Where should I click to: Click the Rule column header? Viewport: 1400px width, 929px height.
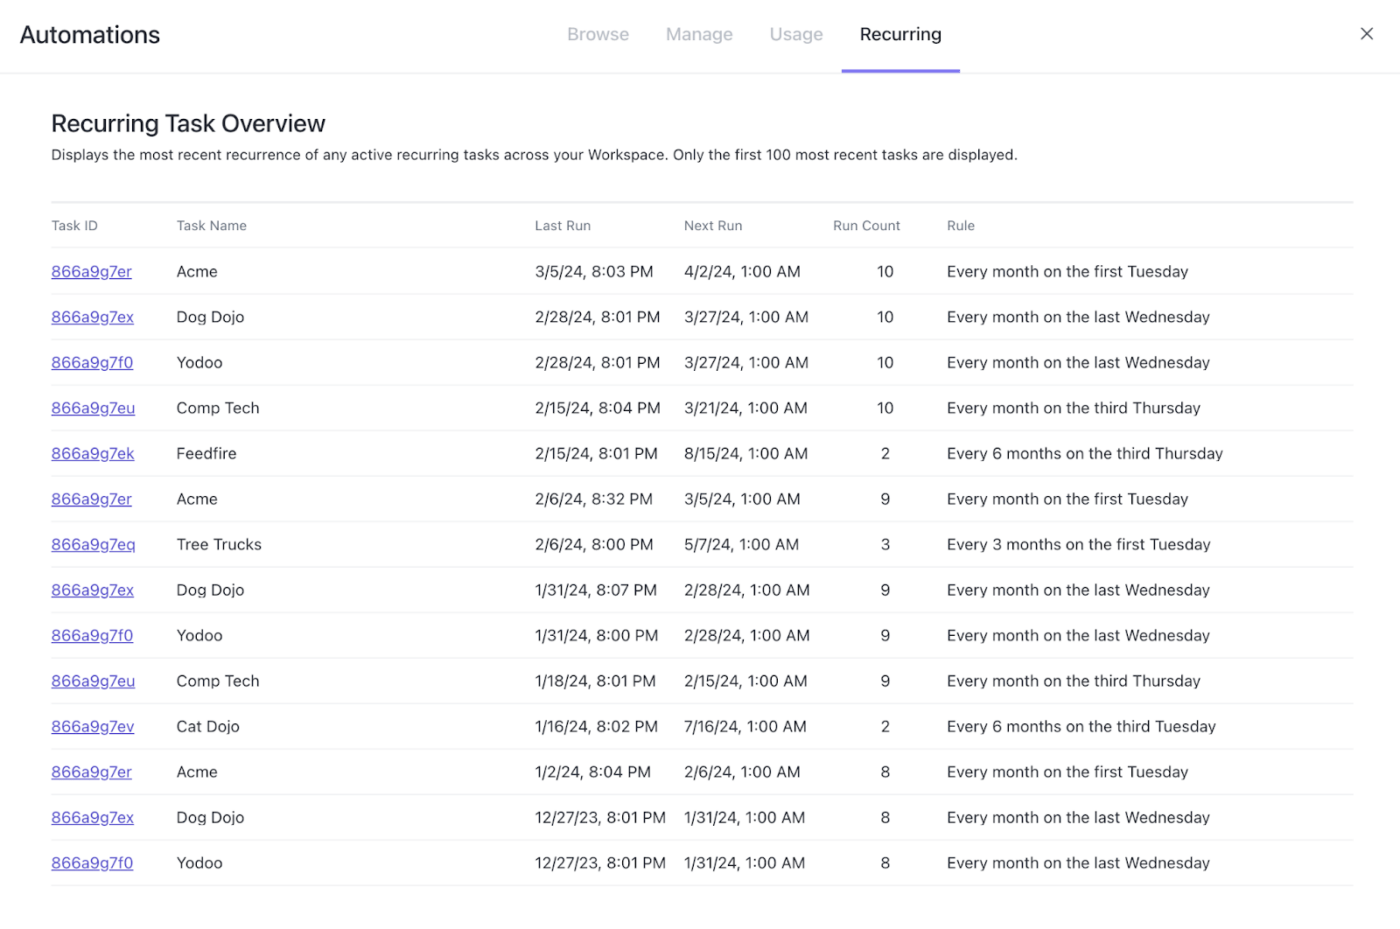point(960,226)
